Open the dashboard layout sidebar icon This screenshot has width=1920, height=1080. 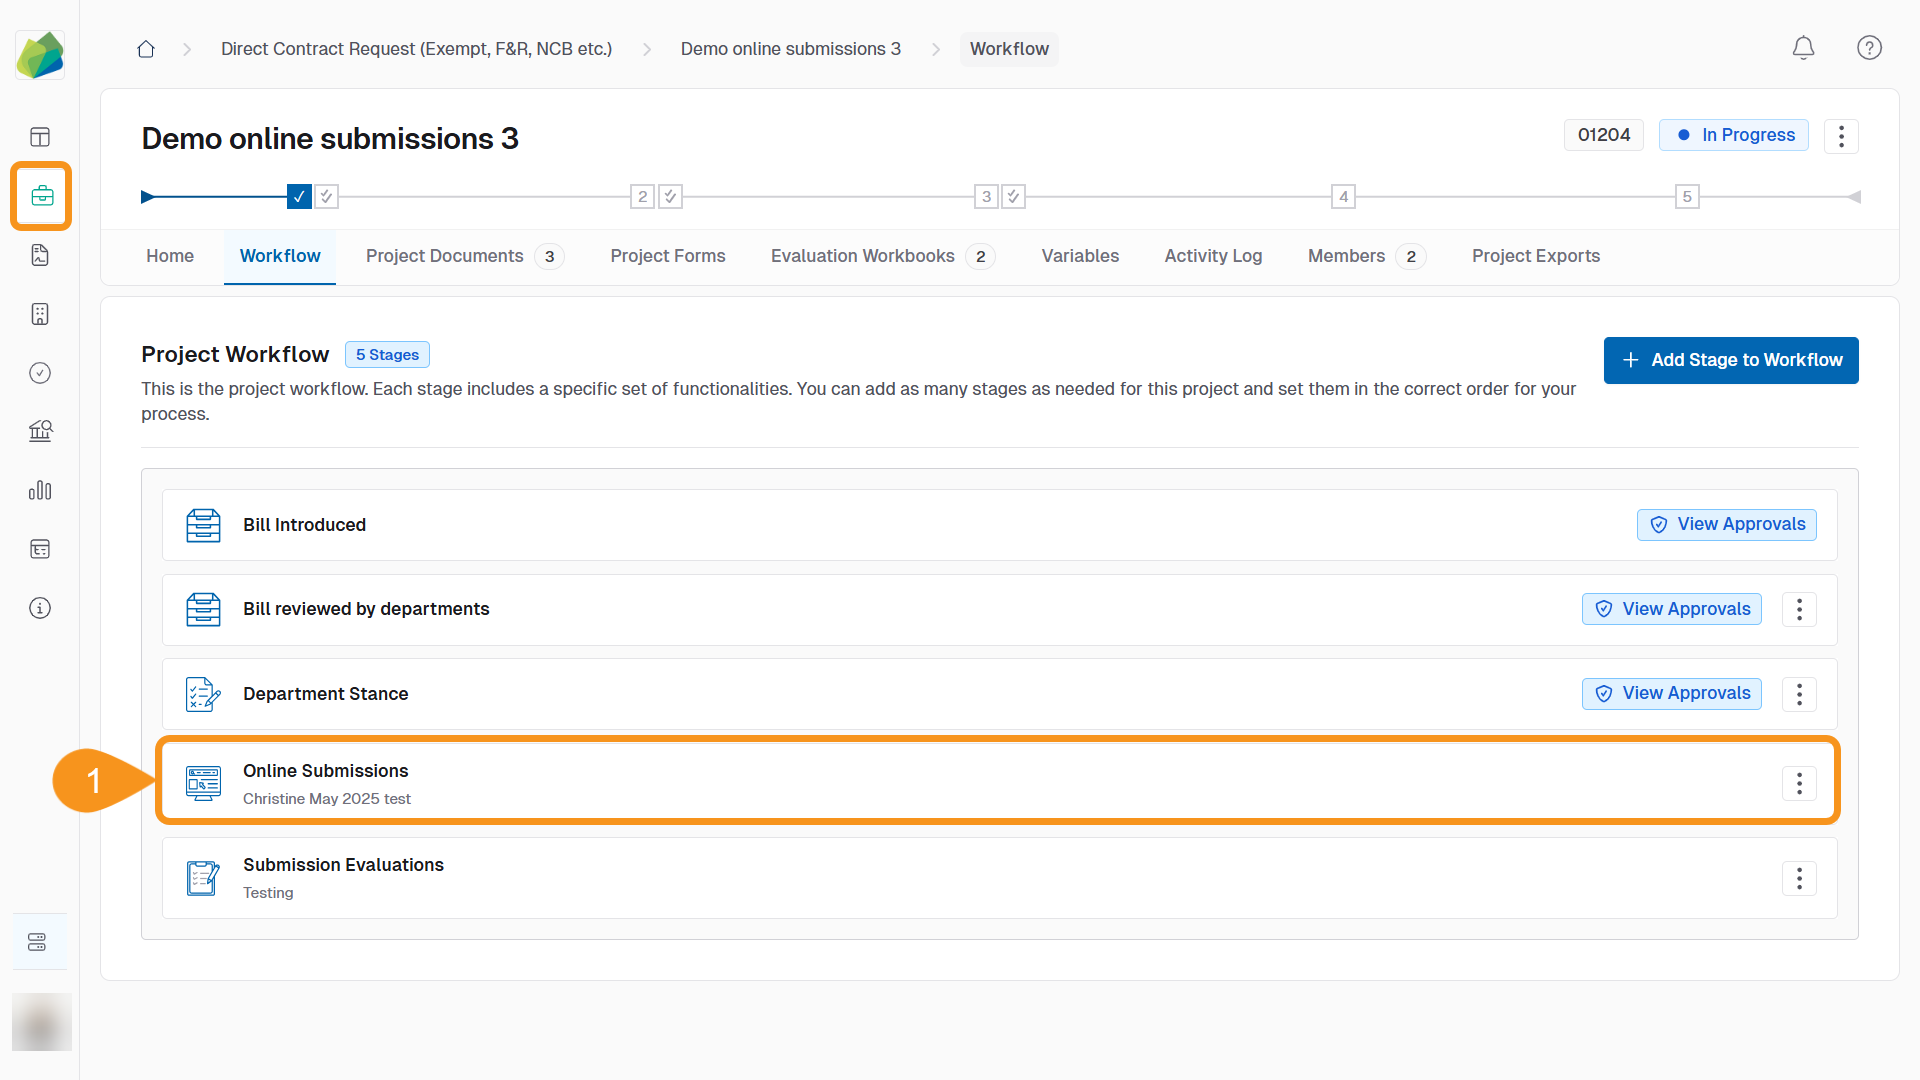[40, 137]
